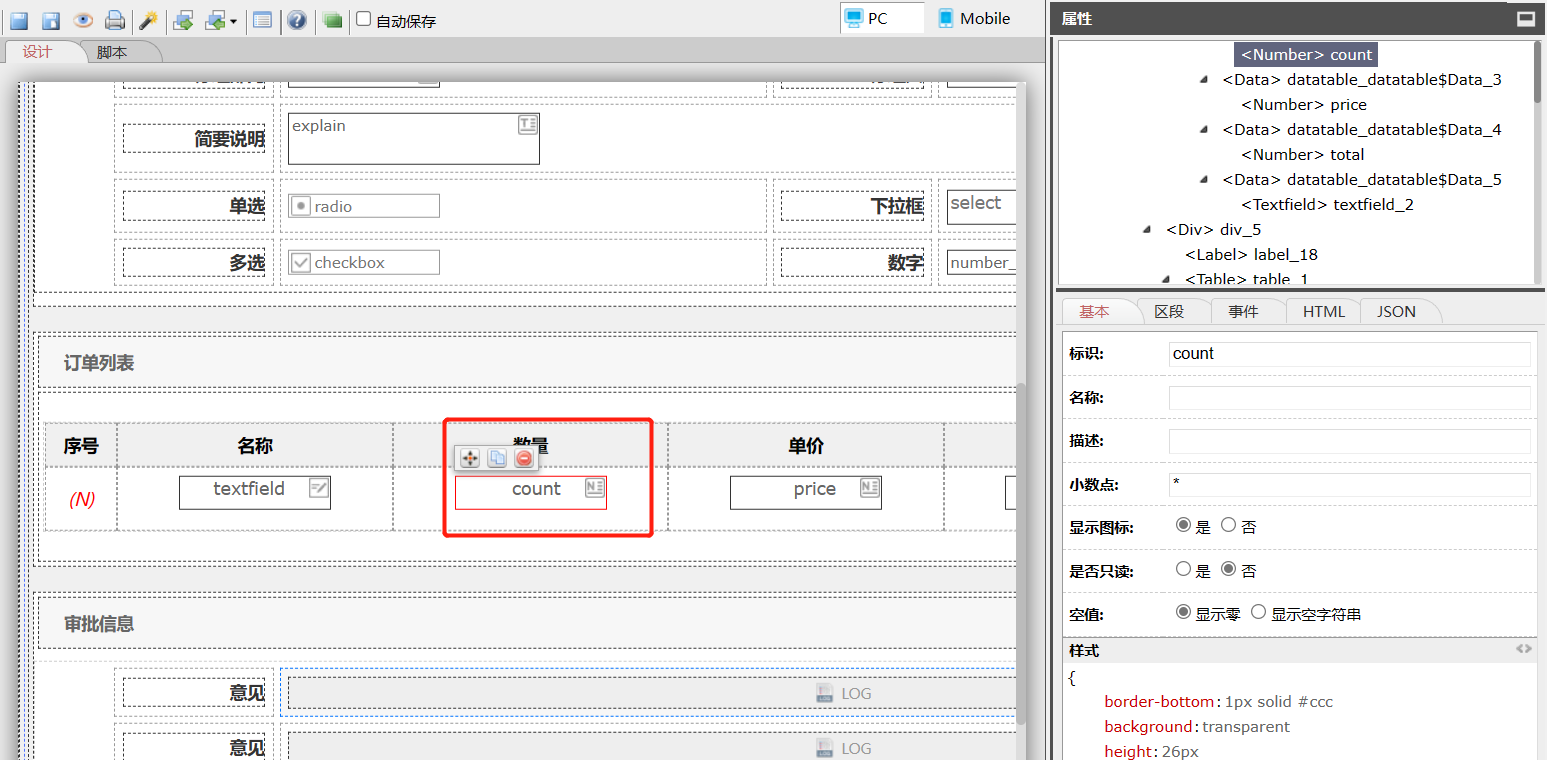Viewport: 1547px width, 760px height.
Task: Open the 事件 properties tab
Action: coord(1243,311)
